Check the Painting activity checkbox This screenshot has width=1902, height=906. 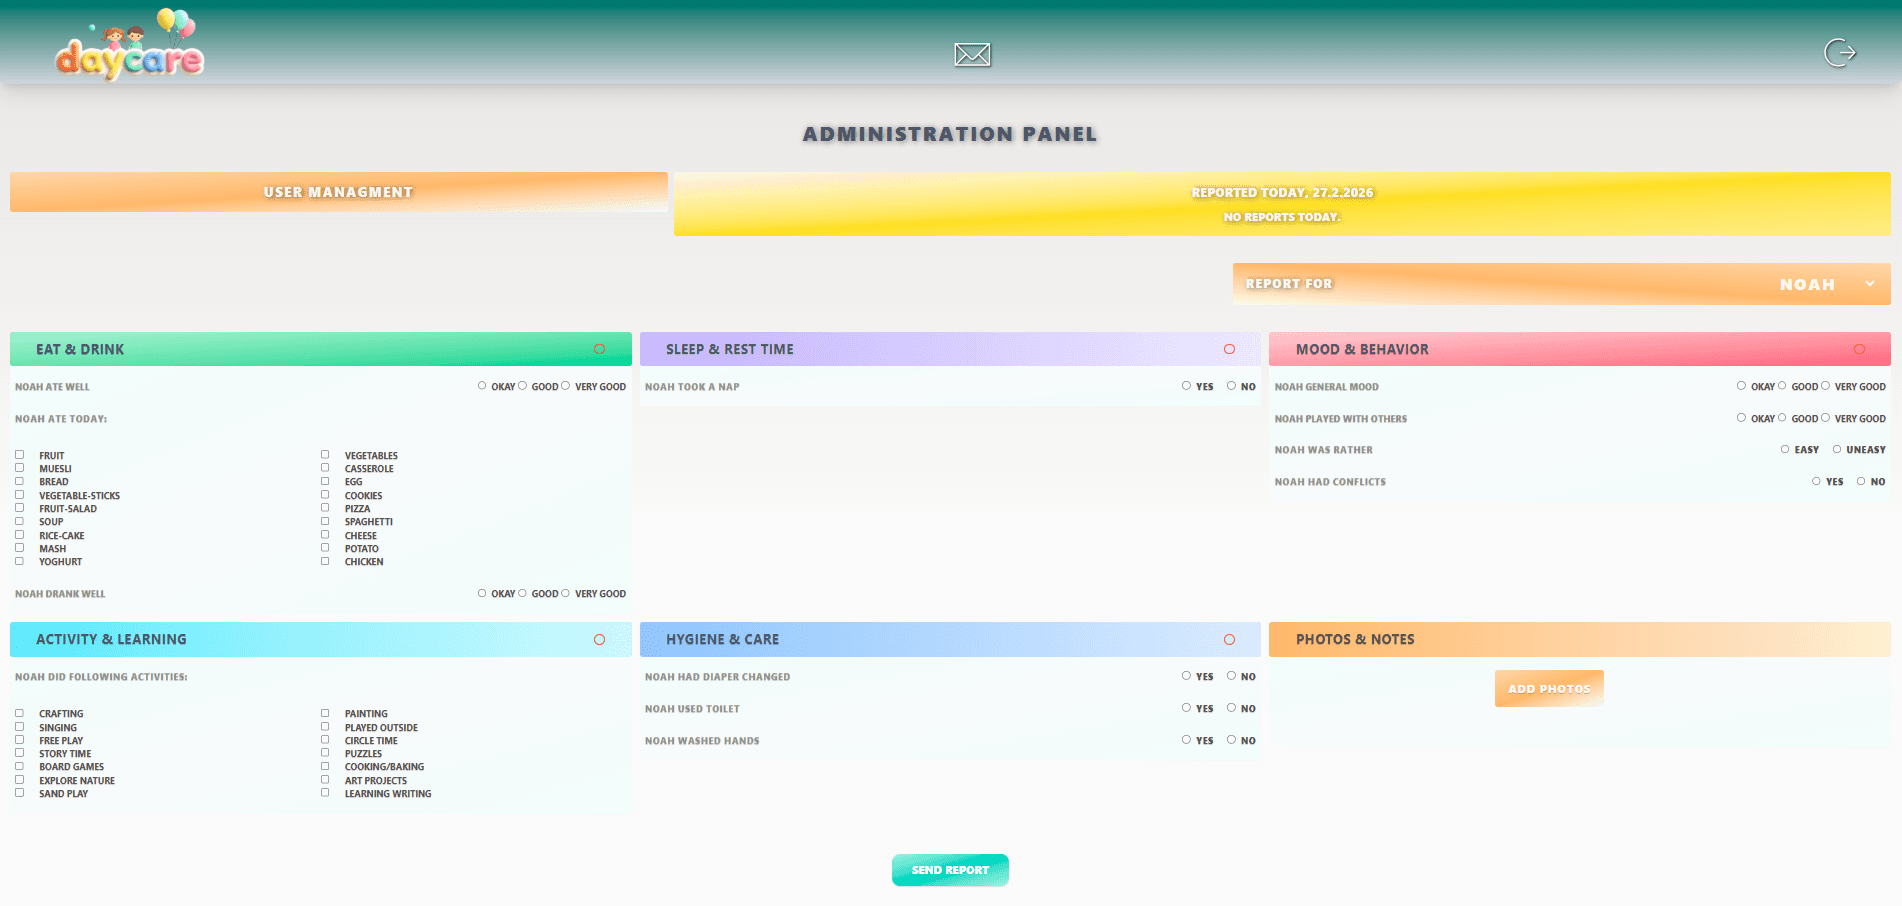tap(325, 712)
